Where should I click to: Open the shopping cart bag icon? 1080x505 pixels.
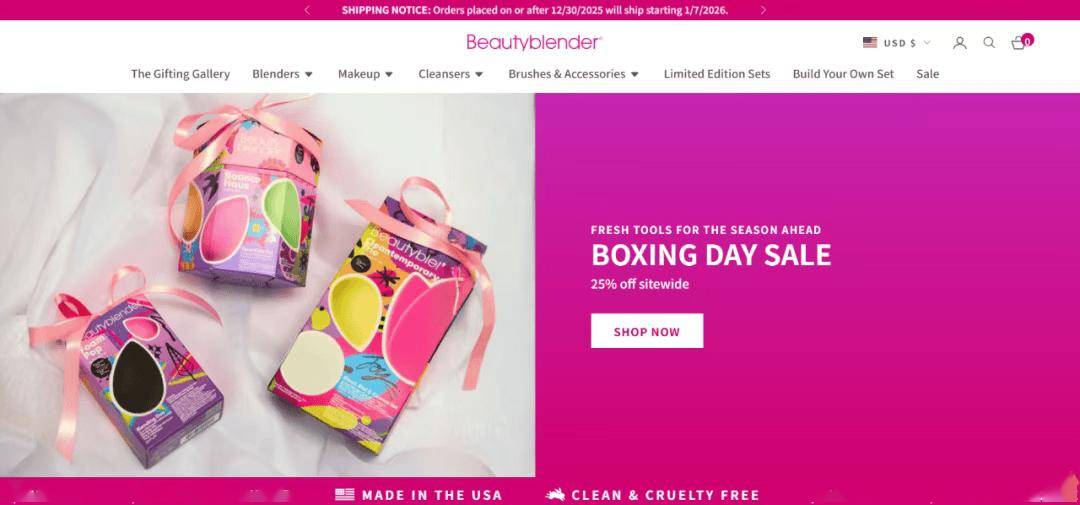tap(1018, 43)
